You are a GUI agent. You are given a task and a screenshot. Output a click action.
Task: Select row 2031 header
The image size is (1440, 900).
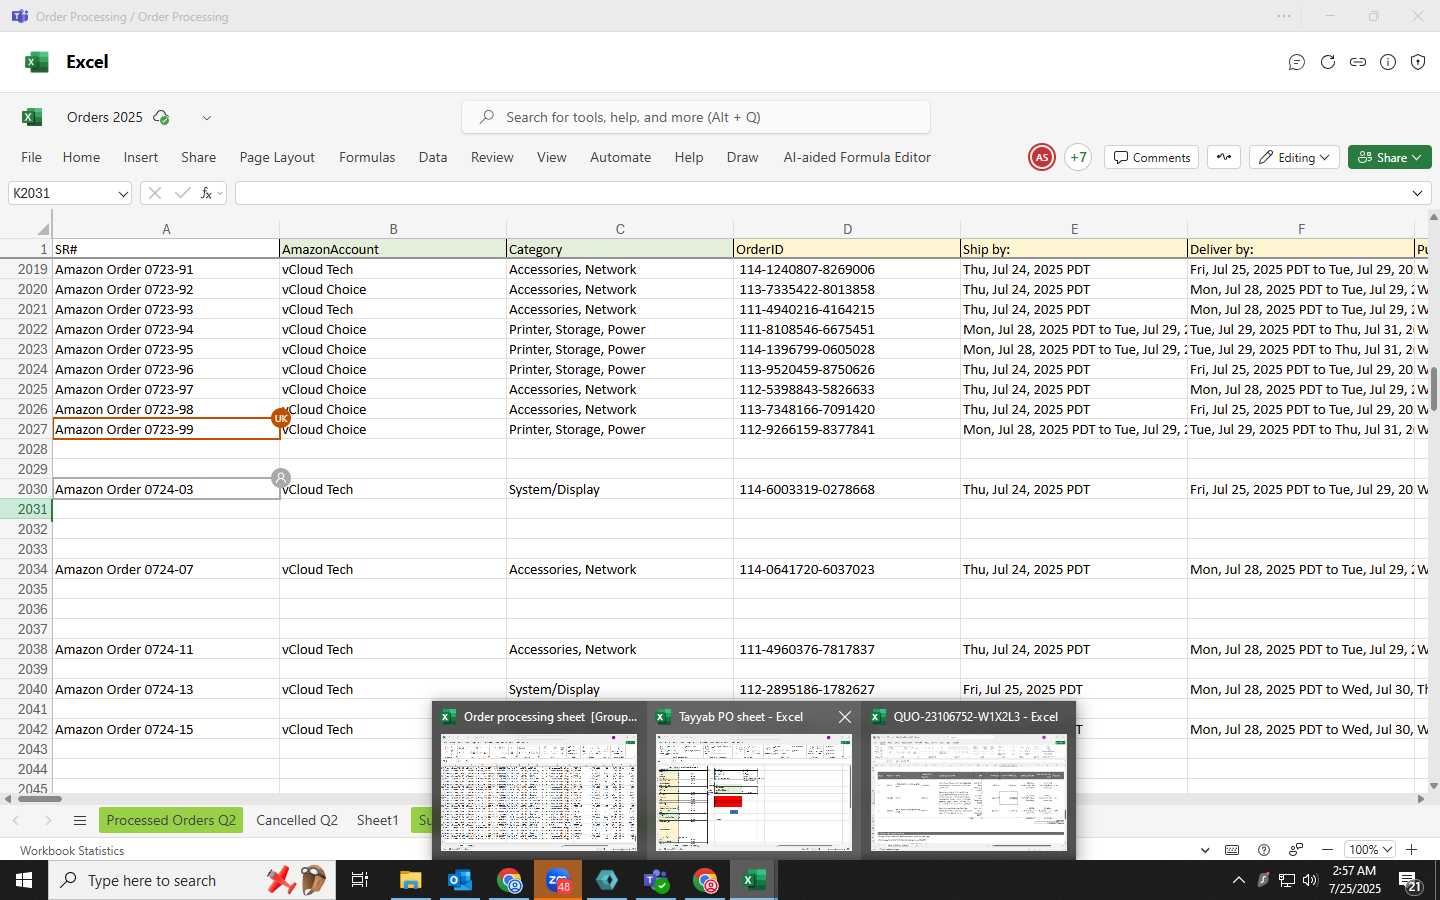(26, 509)
